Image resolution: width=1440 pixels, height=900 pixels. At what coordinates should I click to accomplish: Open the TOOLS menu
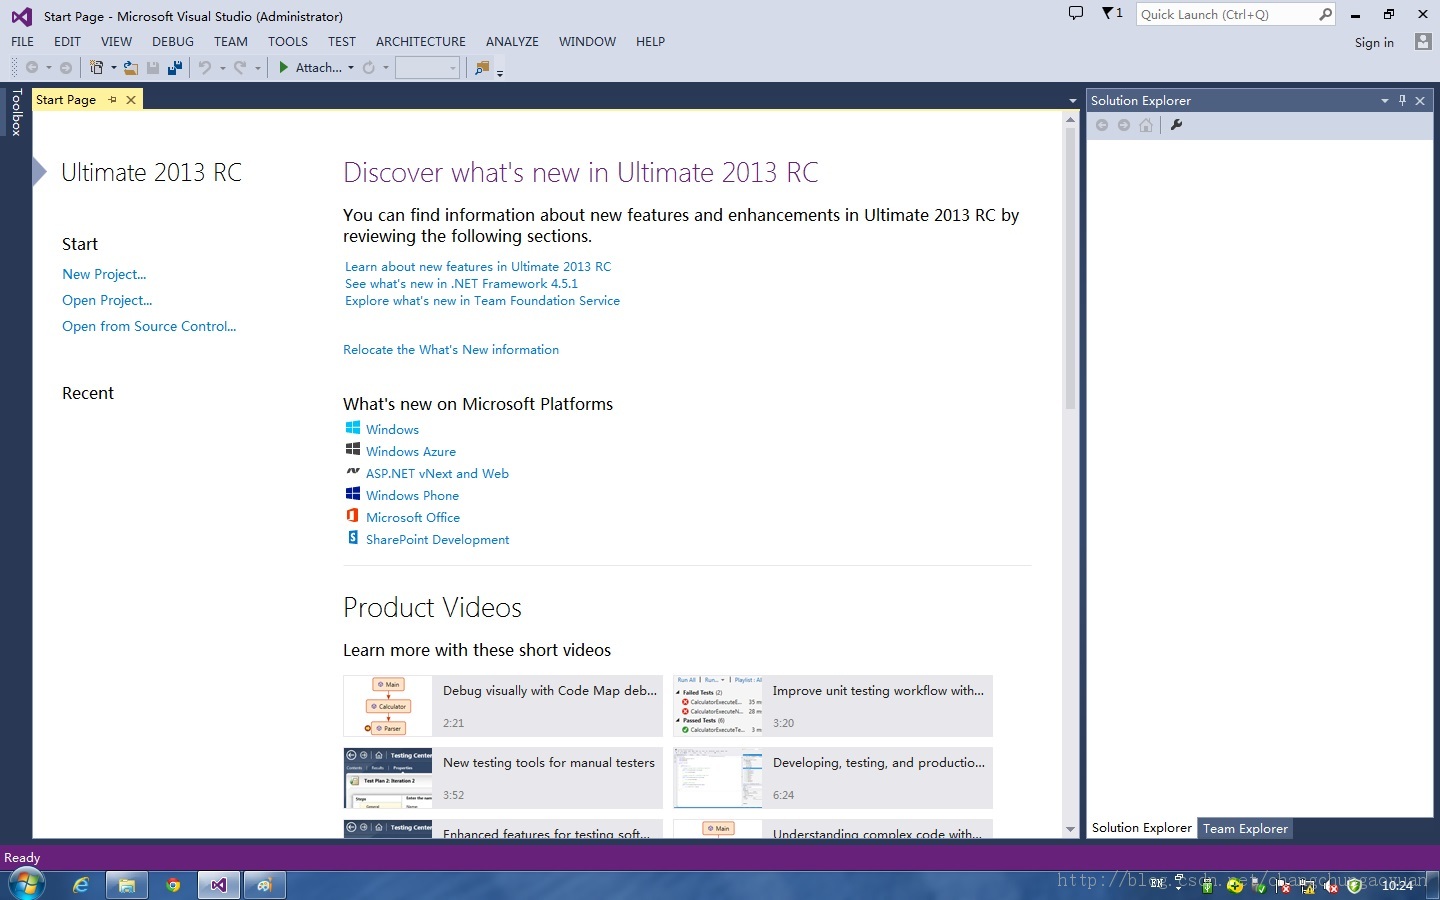pyautogui.click(x=288, y=41)
